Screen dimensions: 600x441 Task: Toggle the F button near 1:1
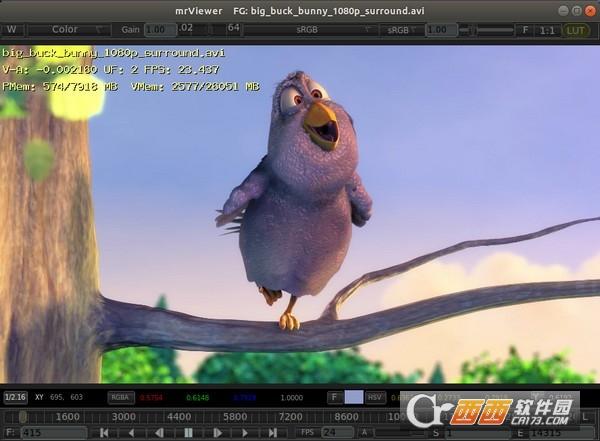(x=525, y=30)
